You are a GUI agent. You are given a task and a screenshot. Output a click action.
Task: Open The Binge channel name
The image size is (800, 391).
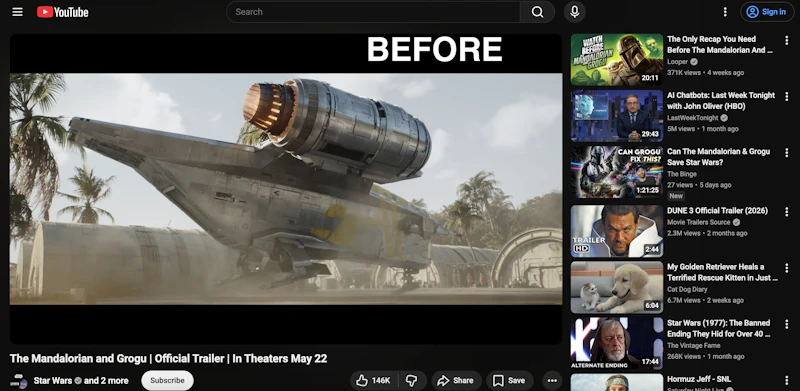coord(682,174)
